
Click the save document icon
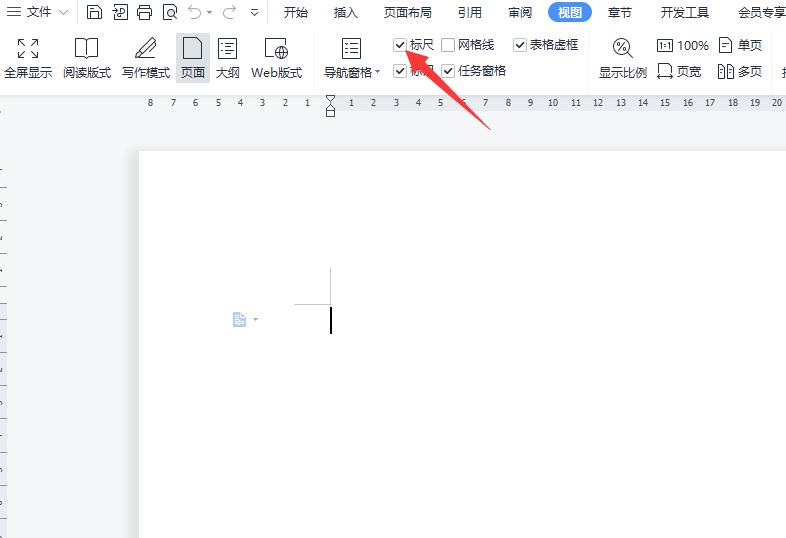94,12
